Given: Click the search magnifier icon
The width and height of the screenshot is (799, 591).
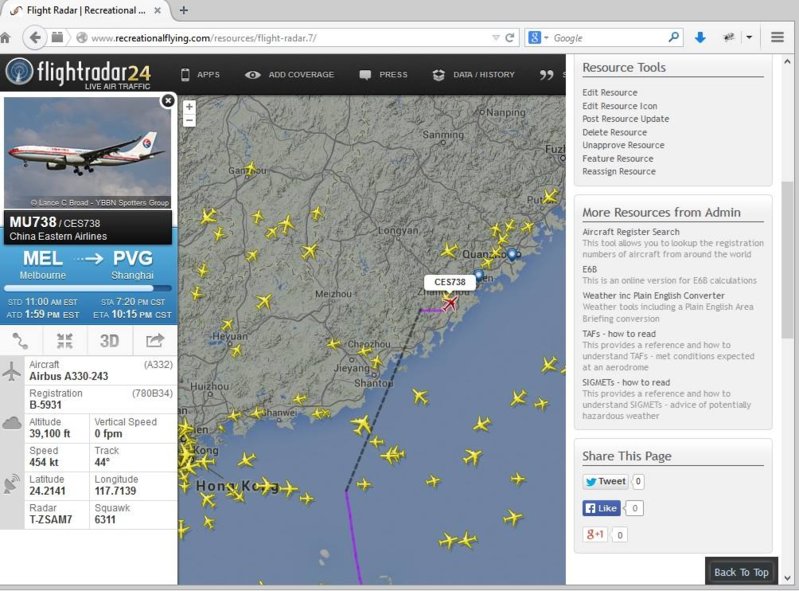Looking at the screenshot, I should click(x=674, y=37).
